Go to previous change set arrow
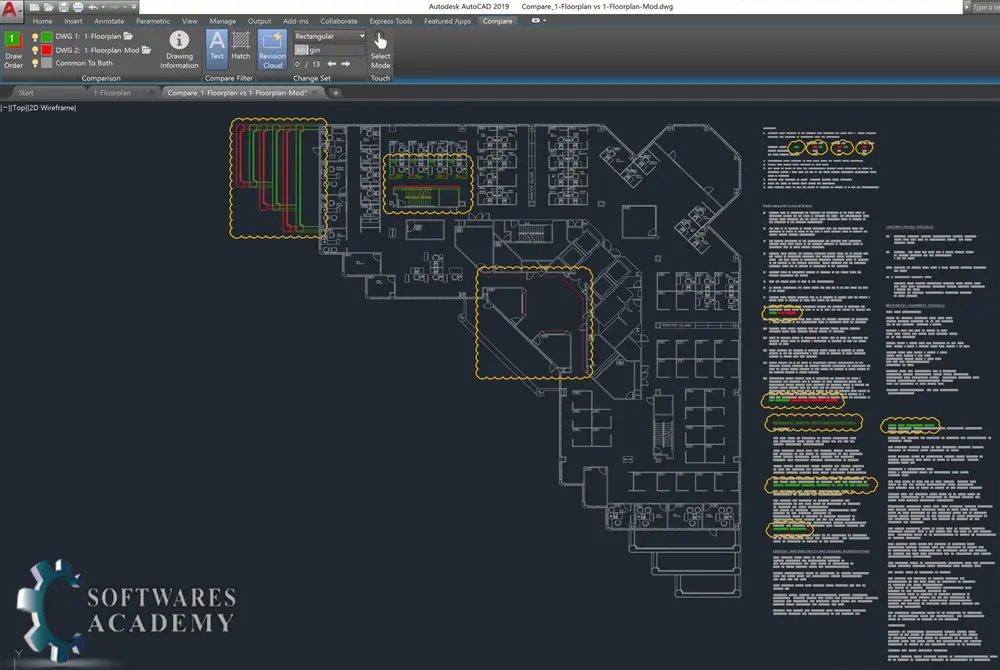Image resolution: width=1000 pixels, height=670 pixels. click(x=332, y=64)
